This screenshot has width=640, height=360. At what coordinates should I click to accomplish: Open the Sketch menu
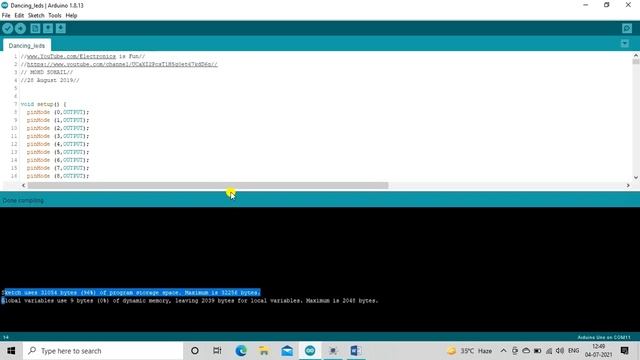[x=36, y=16]
